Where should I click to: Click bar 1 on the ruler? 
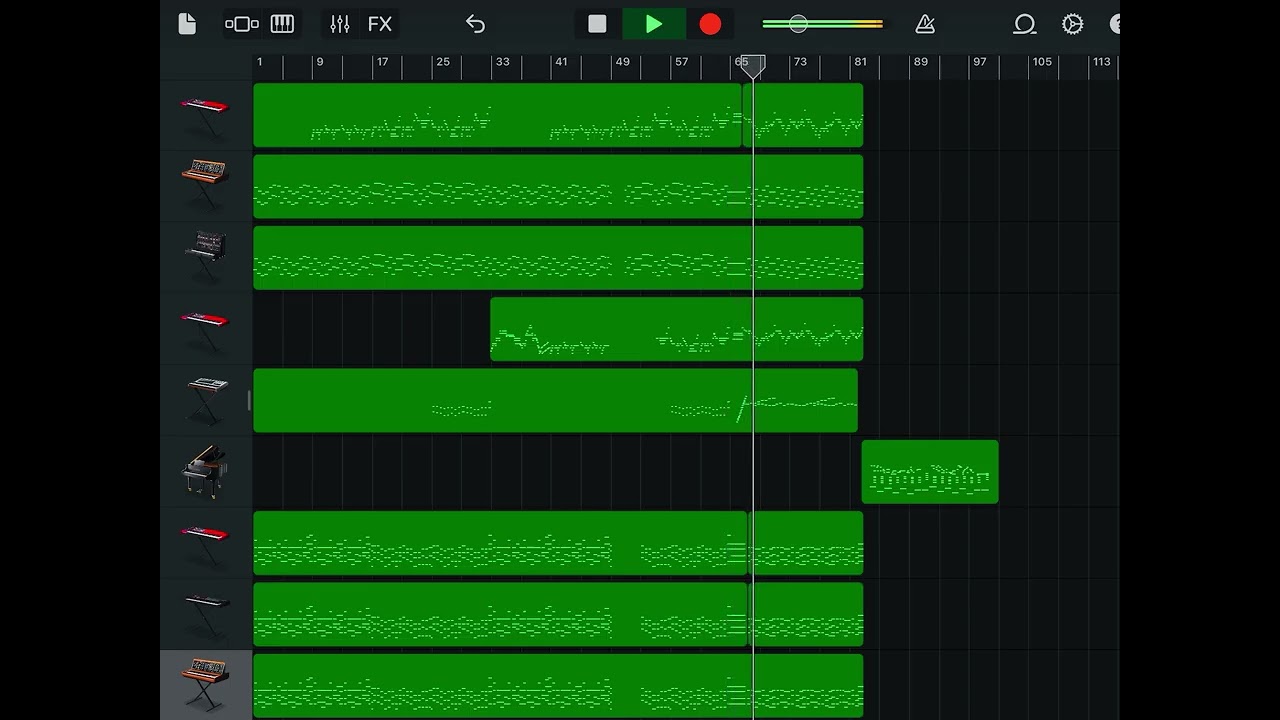(x=259, y=62)
